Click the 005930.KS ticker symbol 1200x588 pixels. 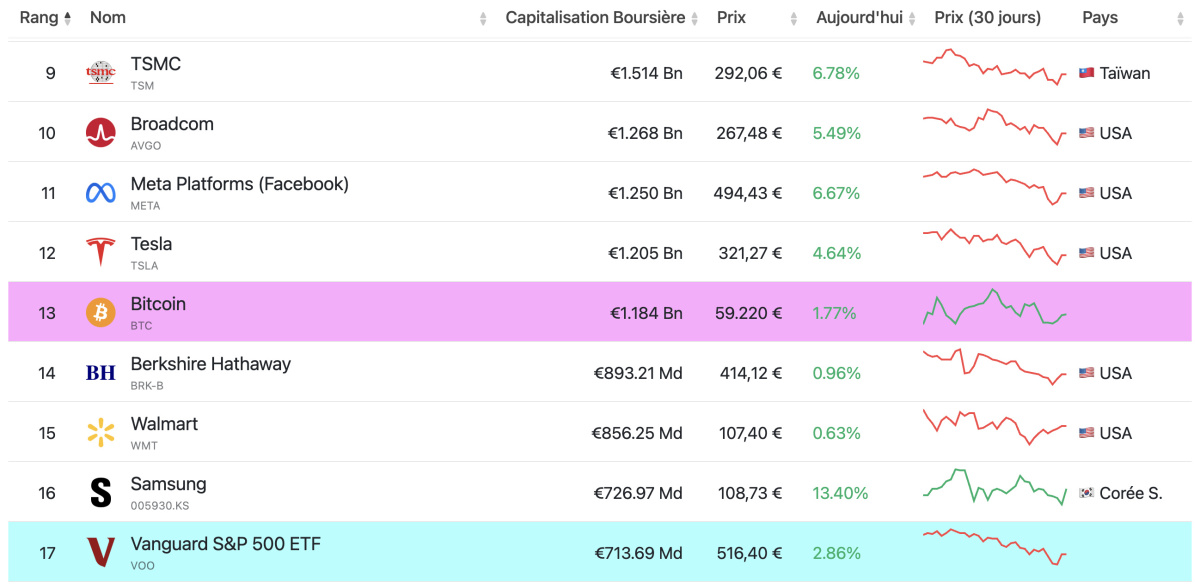coord(160,506)
